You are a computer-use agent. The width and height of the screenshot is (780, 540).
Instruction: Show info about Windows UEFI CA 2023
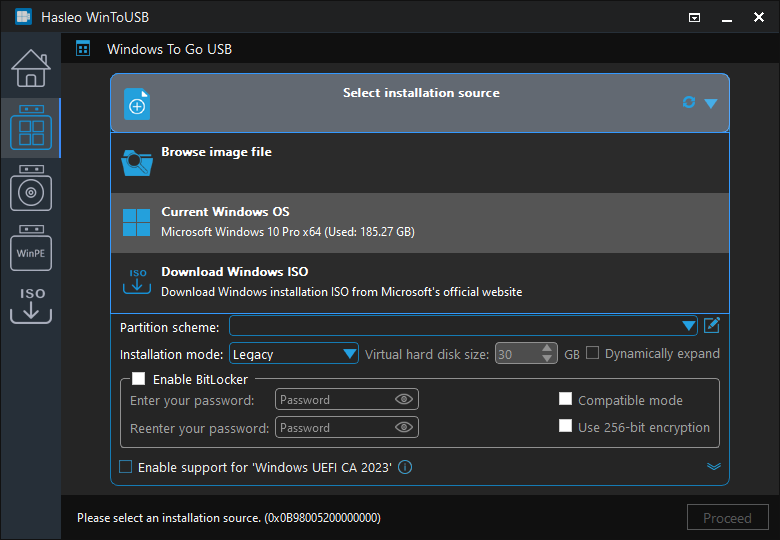coord(405,467)
